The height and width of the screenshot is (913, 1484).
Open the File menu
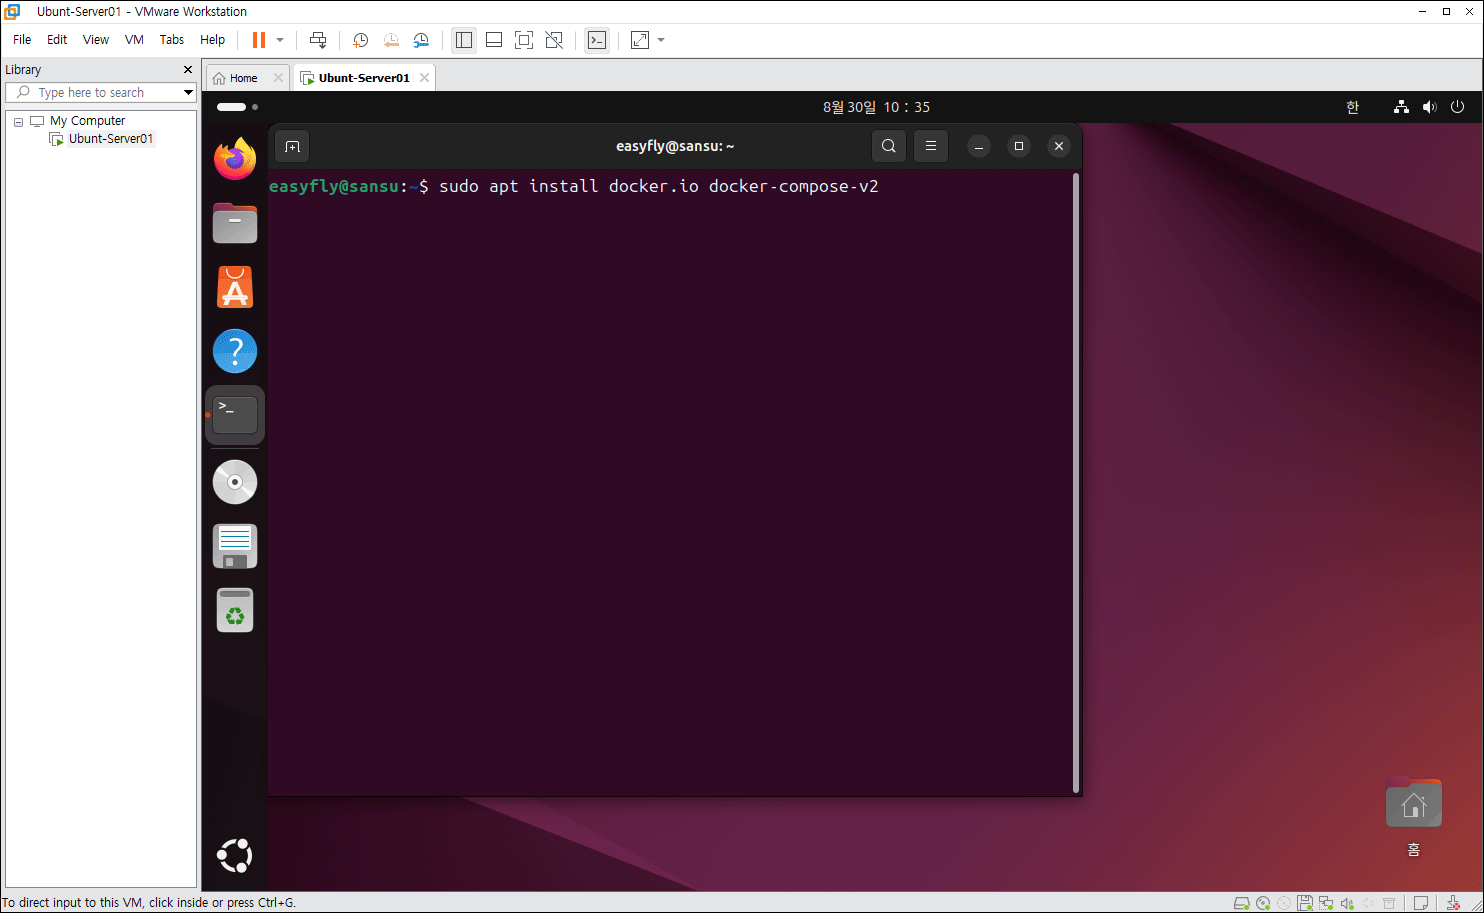[x=22, y=40]
